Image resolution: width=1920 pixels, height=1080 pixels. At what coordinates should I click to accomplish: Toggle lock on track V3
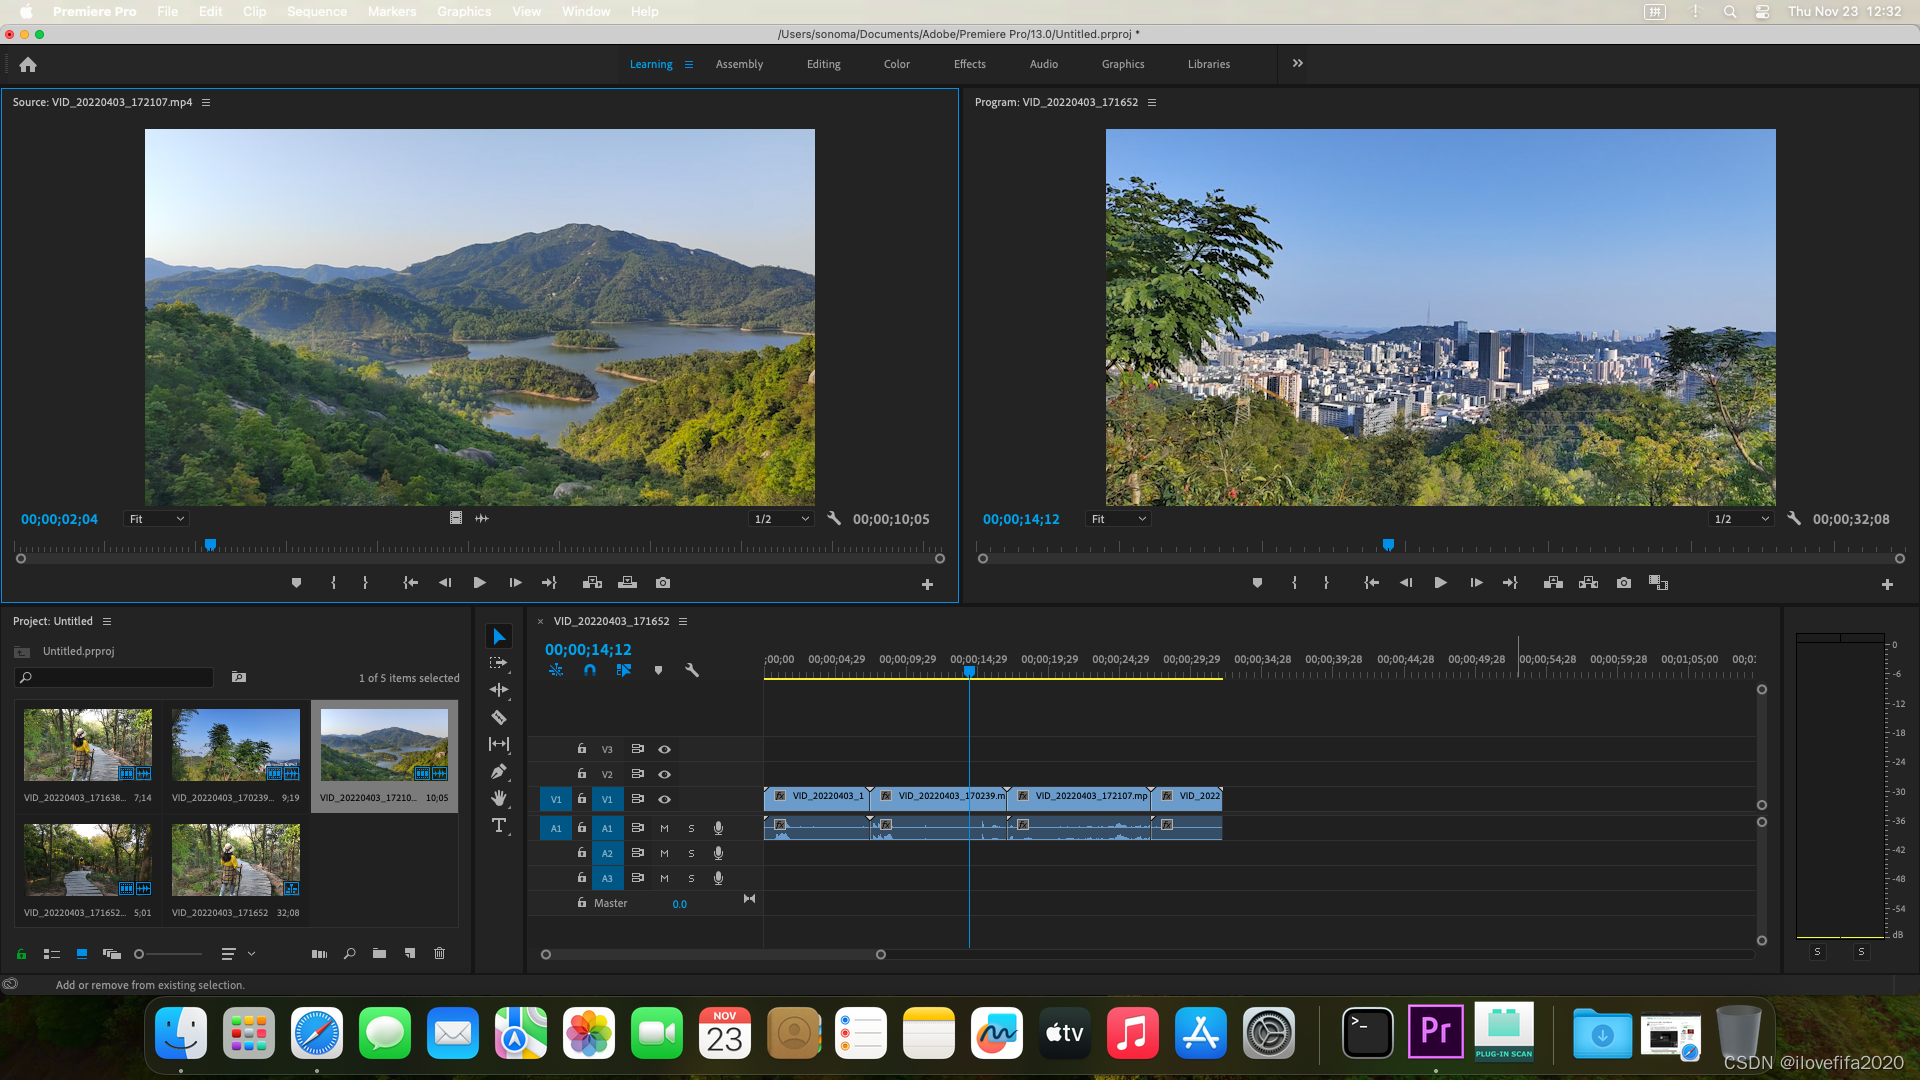[x=582, y=749]
